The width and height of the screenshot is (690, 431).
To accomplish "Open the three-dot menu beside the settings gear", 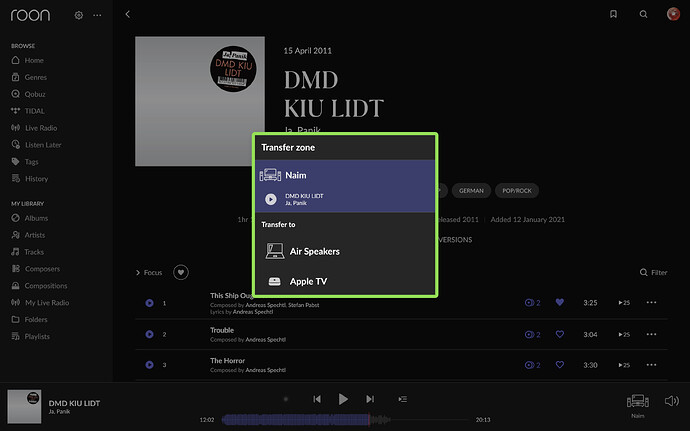I will click(x=97, y=15).
